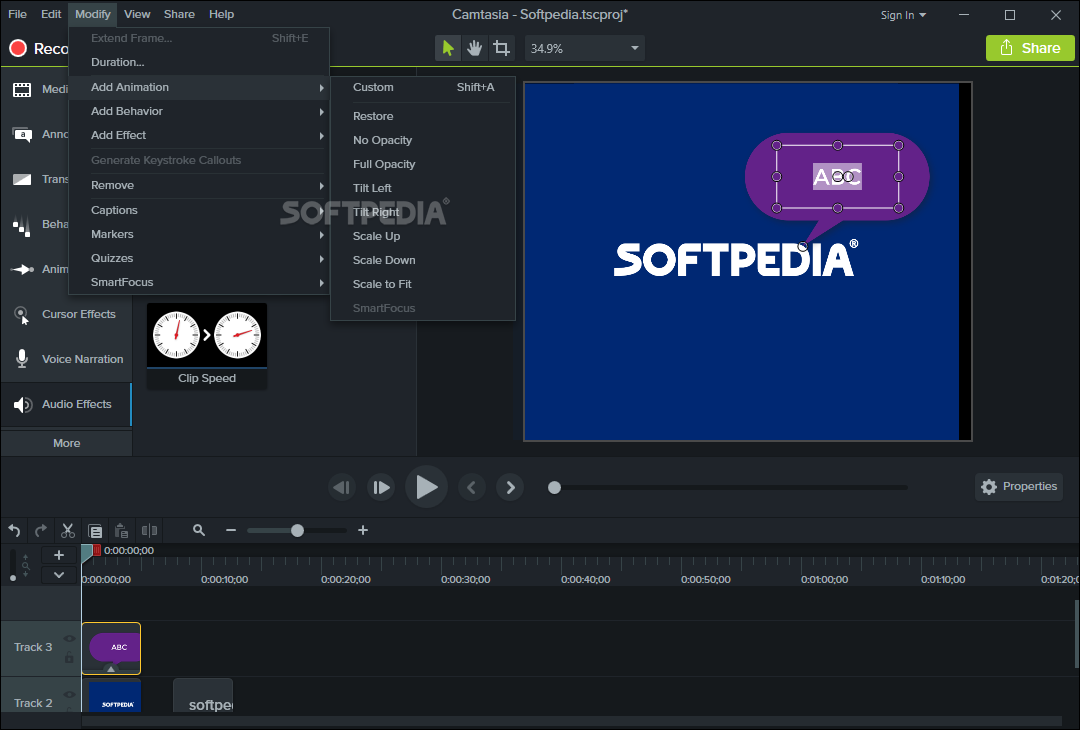This screenshot has height=730, width=1080.
Task: Open the Voice Narration tab
Action: (66, 359)
